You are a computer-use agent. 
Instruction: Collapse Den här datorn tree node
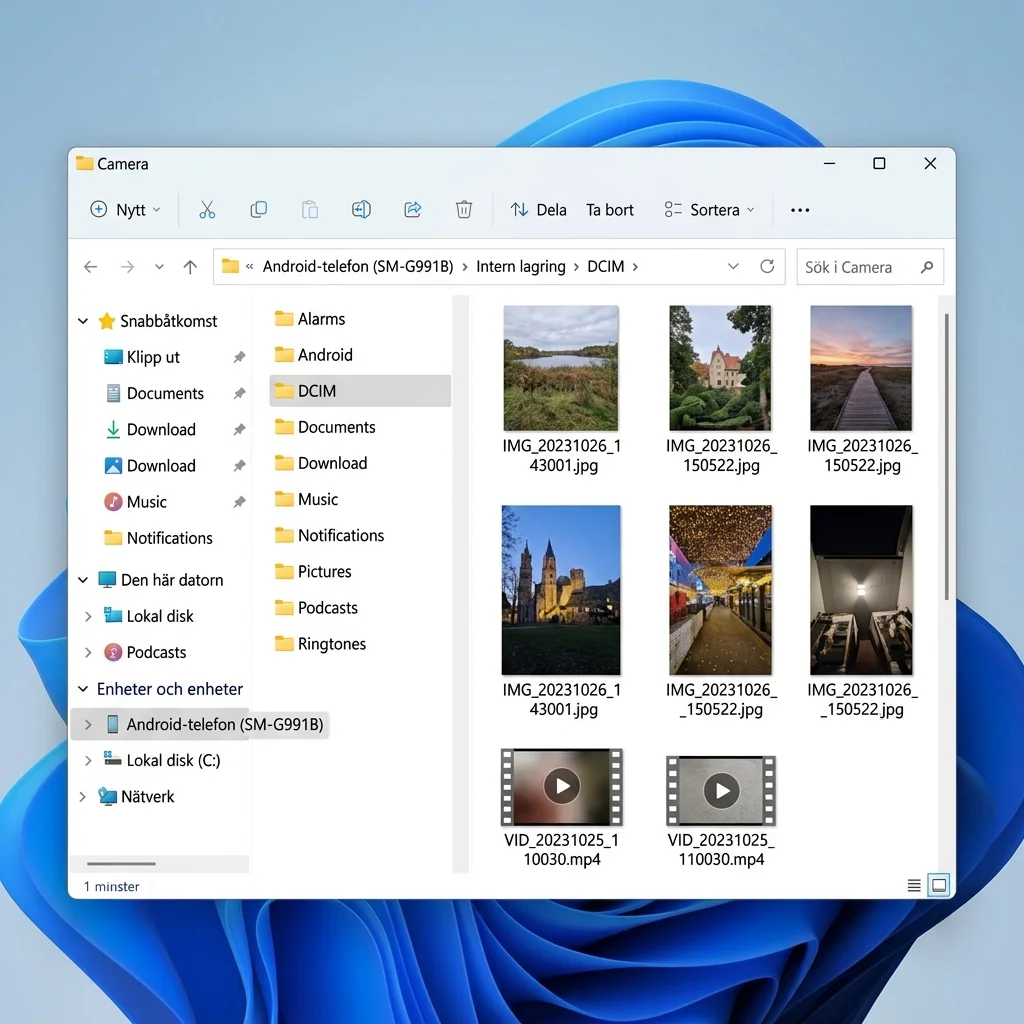(x=83, y=580)
